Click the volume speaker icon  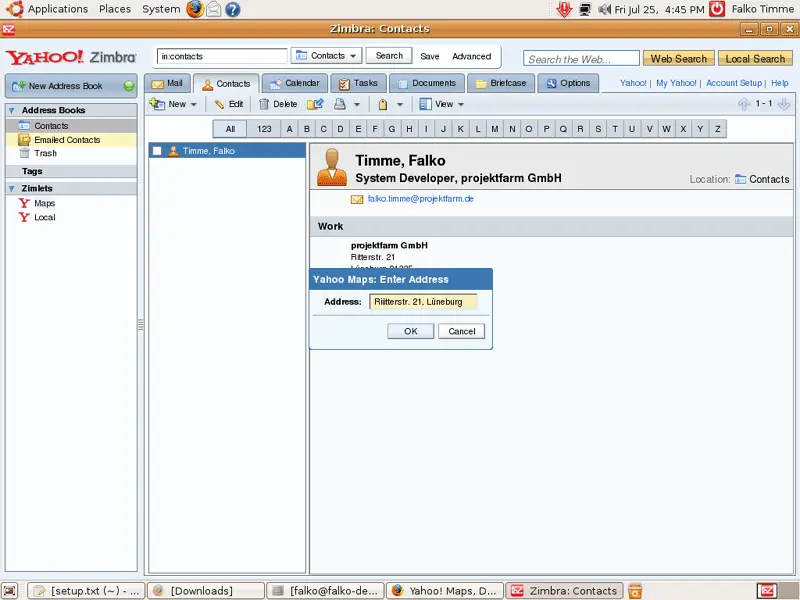(x=605, y=9)
